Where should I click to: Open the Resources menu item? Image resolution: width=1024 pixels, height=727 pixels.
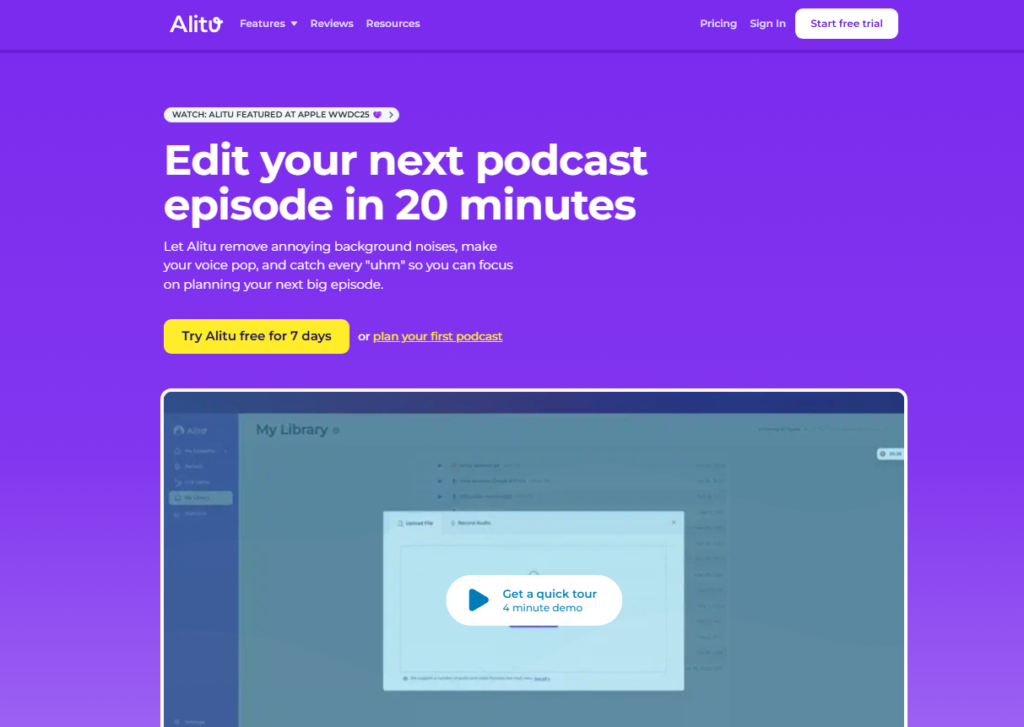[x=392, y=24]
